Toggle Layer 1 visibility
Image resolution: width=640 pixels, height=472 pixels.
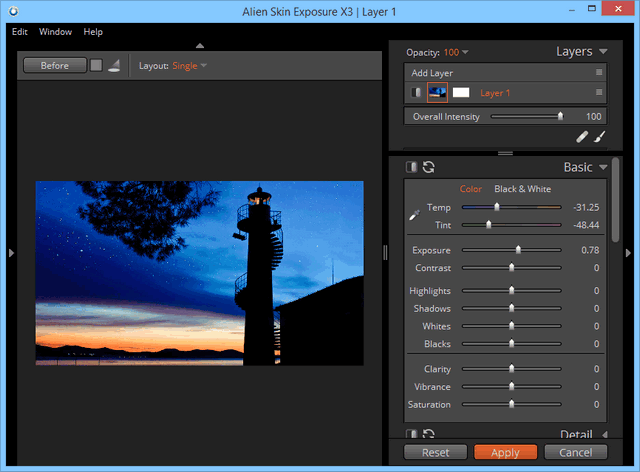415,93
